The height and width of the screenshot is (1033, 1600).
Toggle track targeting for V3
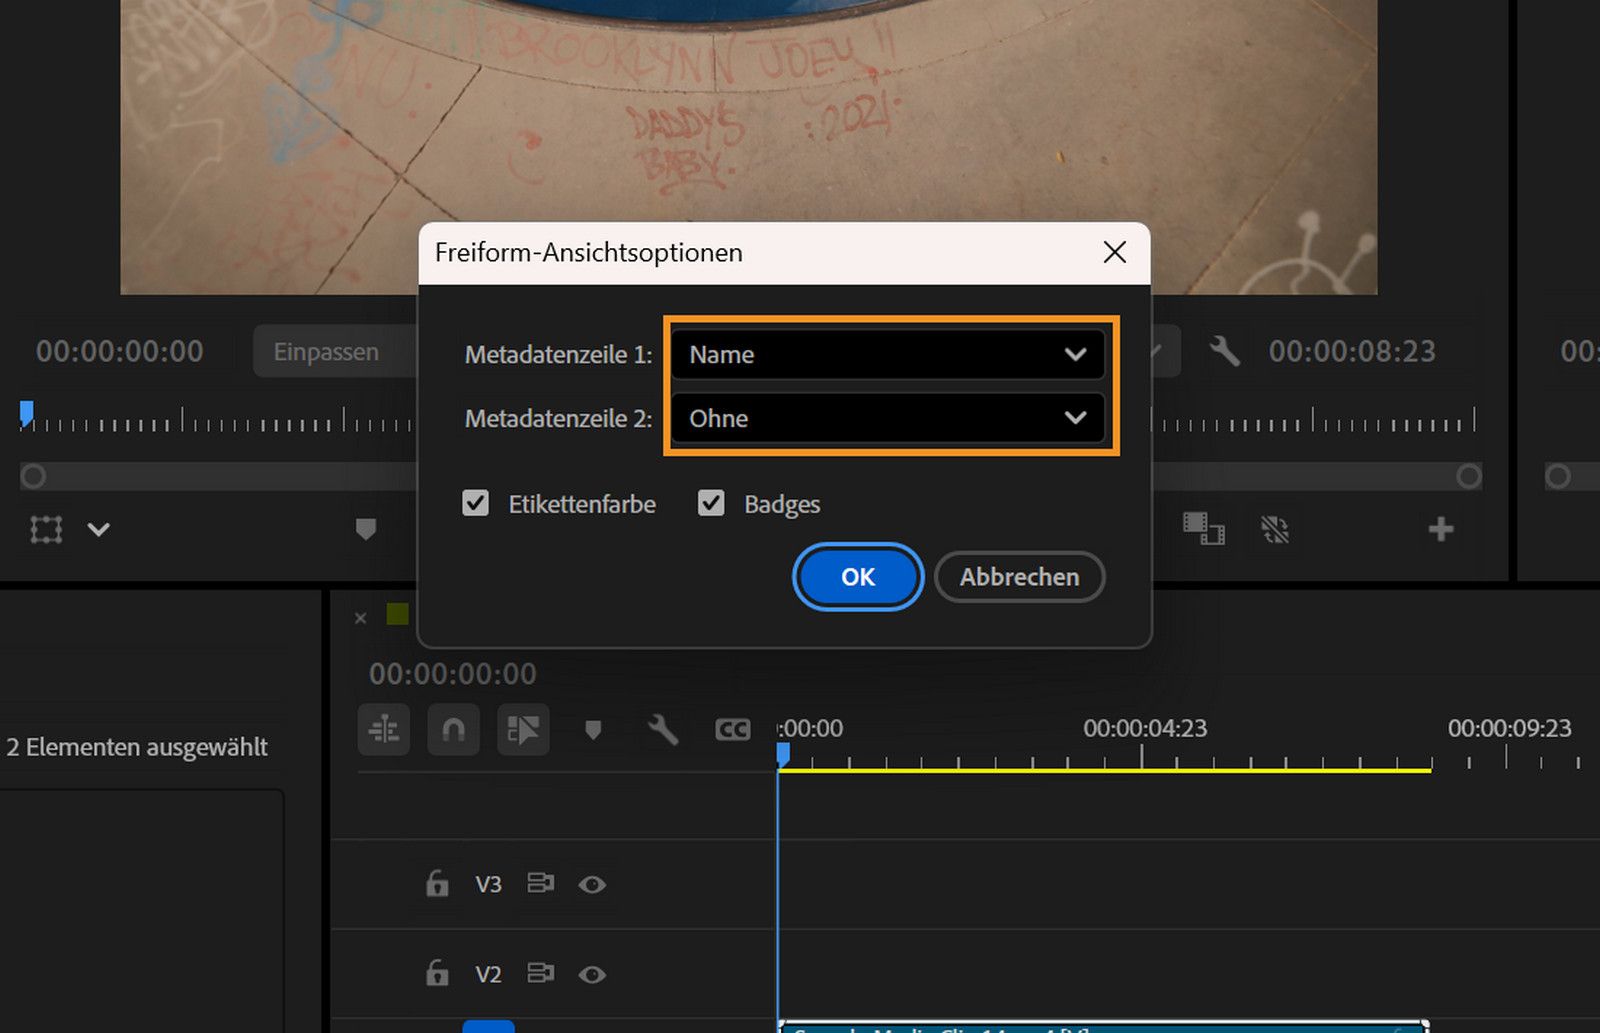pyautogui.click(x=488, y=884)
